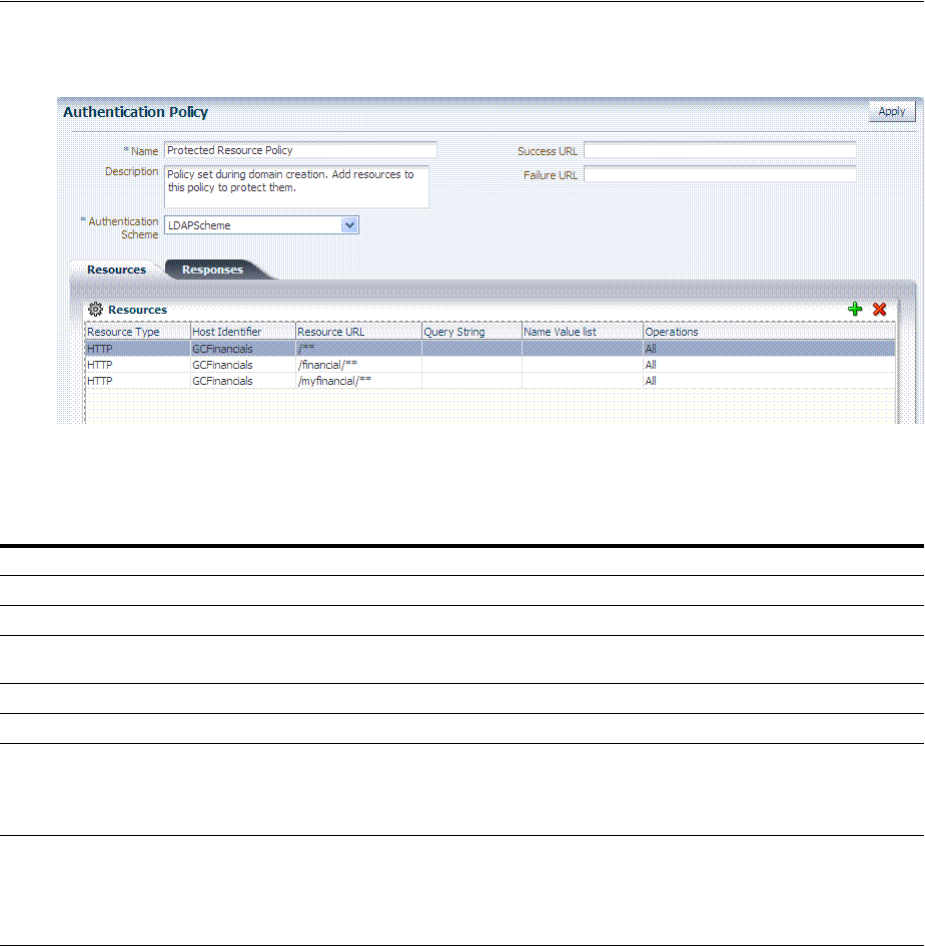Click the Resource URL column header

tap(358, 332)
